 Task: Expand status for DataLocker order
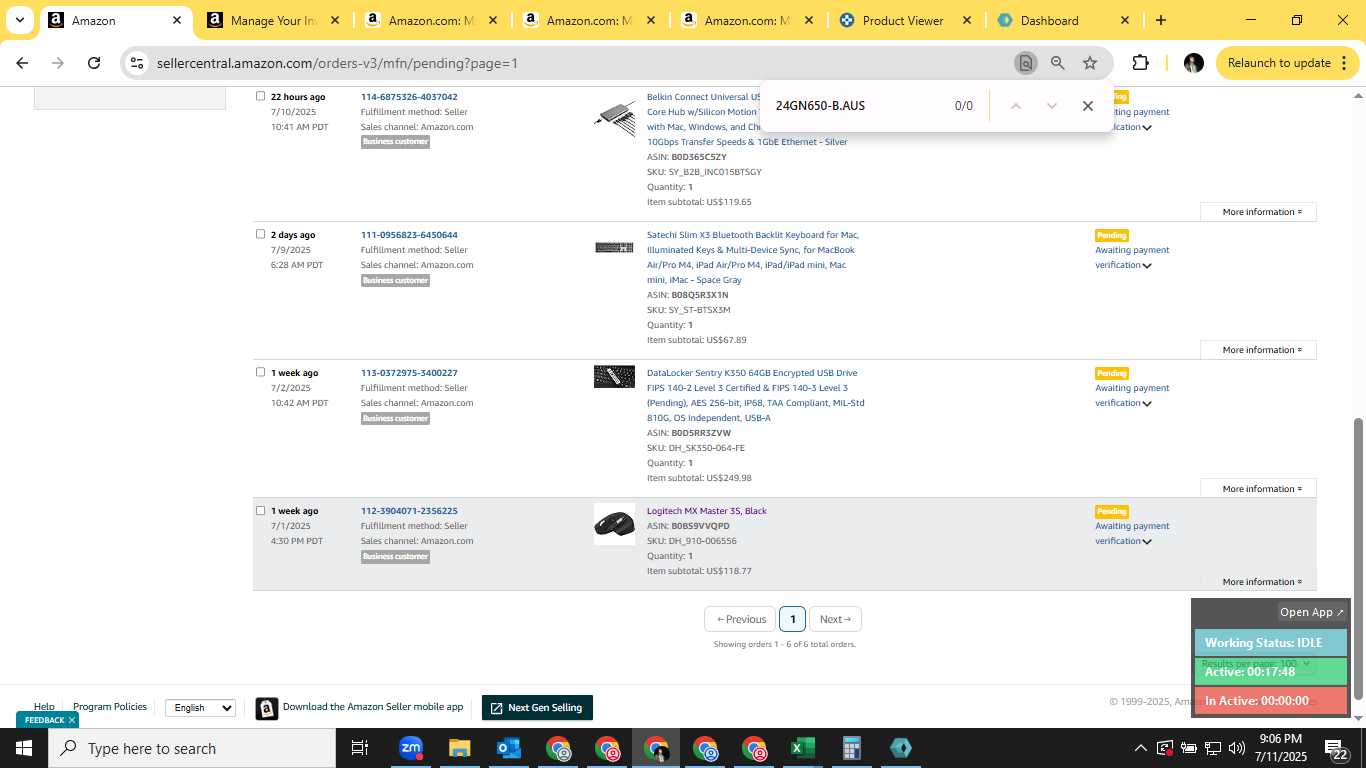(x=1147, y=404)
